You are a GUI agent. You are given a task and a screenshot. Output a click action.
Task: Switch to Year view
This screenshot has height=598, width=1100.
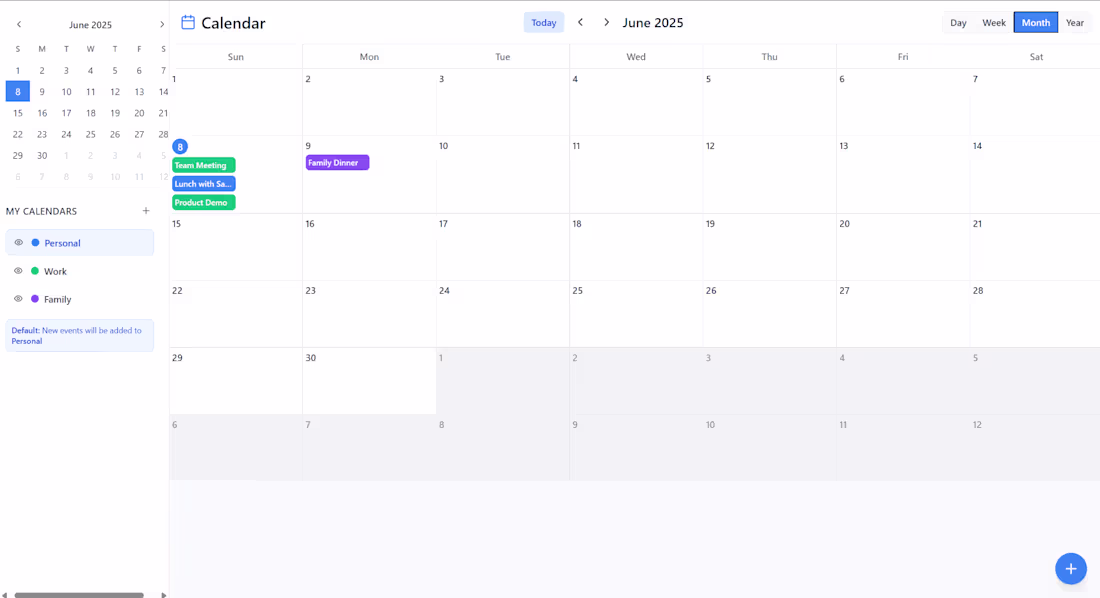[x=1075, y=21]
